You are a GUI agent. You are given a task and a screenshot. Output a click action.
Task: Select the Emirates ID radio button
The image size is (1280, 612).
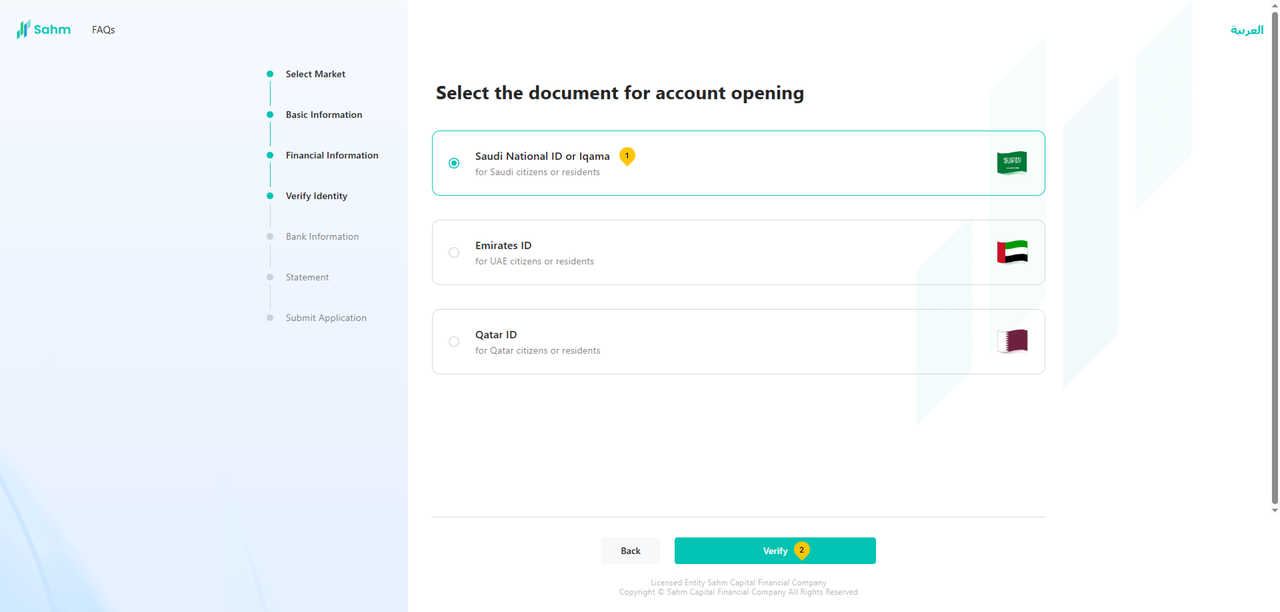click(454, 253)
